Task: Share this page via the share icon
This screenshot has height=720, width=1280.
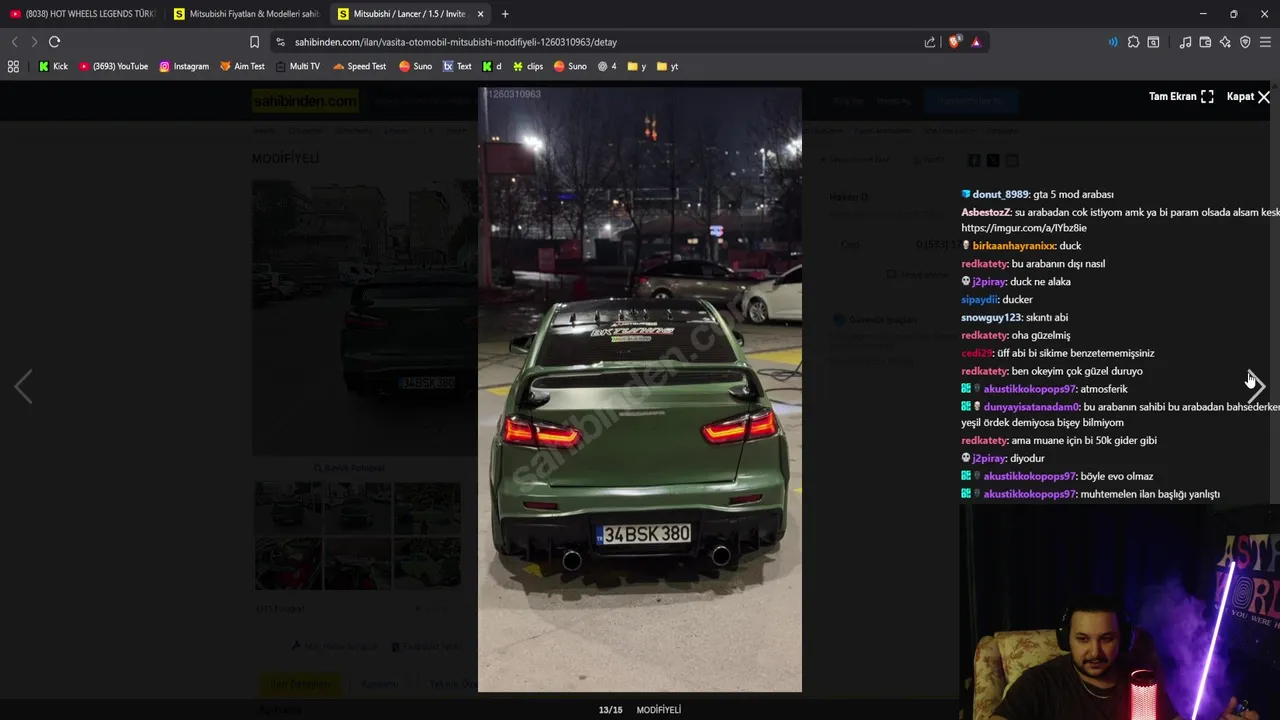Action: pyautogui.click(x=930, y=42)
